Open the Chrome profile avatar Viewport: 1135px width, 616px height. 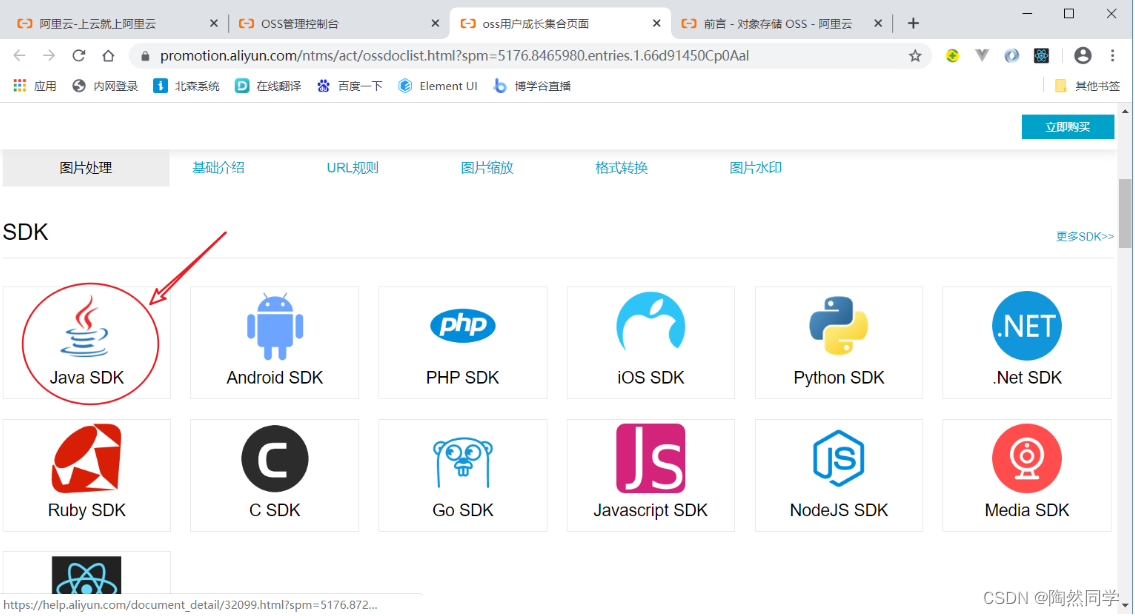pyautogui.click(x=1083, y=56)
